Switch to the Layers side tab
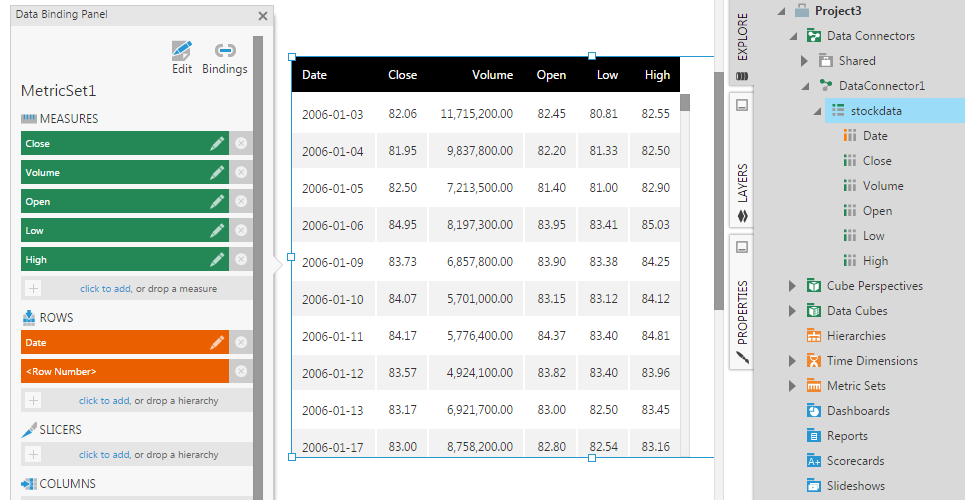 click(x=741, y=185)
